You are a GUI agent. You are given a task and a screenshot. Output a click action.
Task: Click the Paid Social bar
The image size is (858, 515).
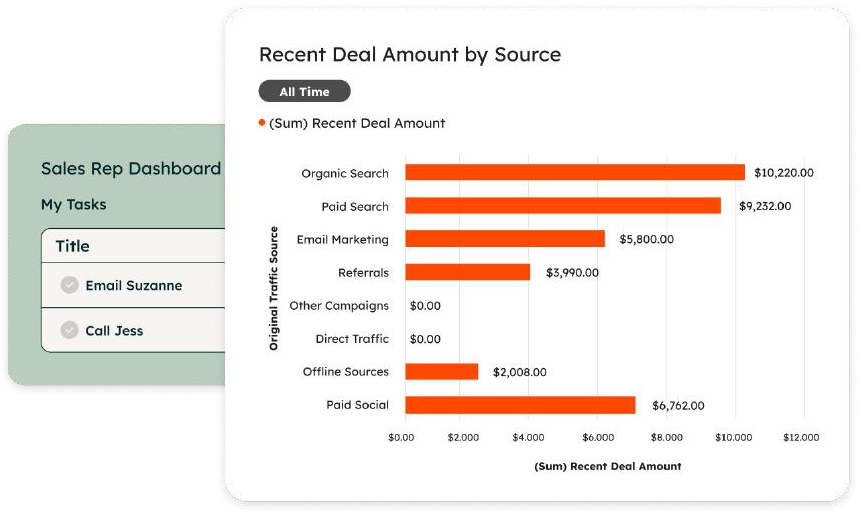tap(520, 405)
